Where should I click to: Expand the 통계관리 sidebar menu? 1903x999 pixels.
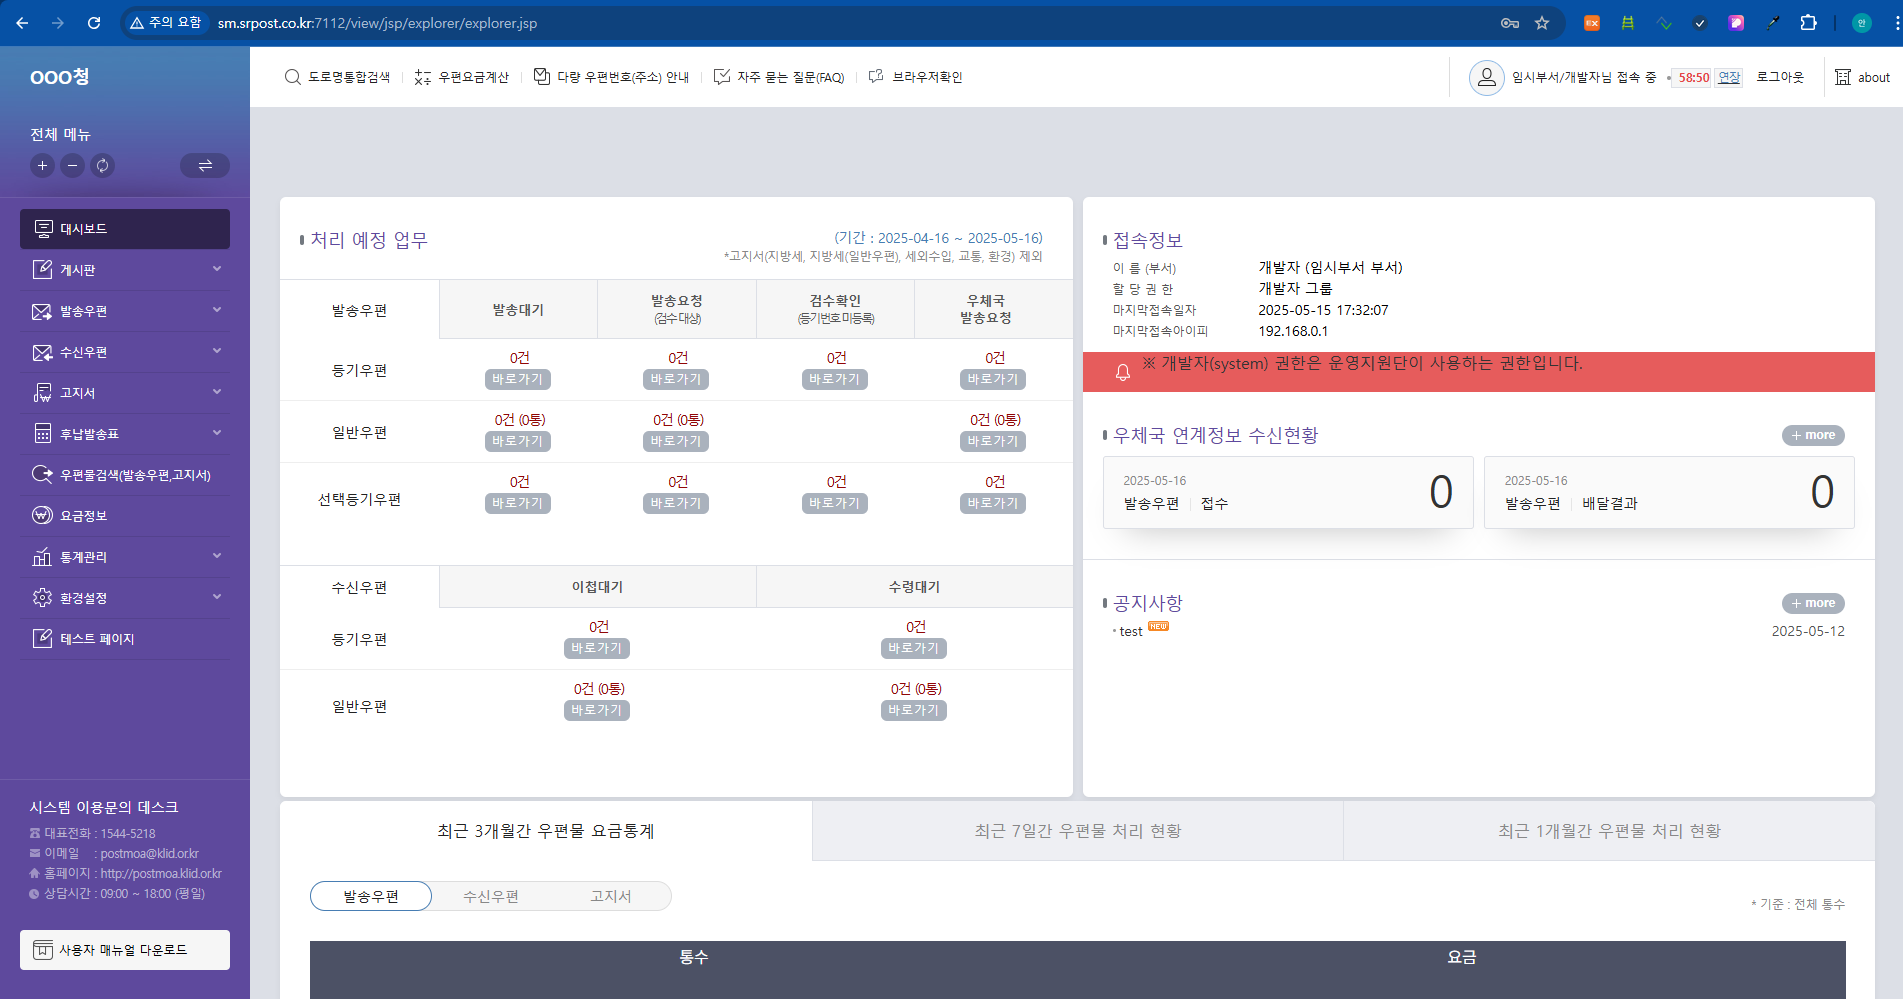(x=217, y=556)
